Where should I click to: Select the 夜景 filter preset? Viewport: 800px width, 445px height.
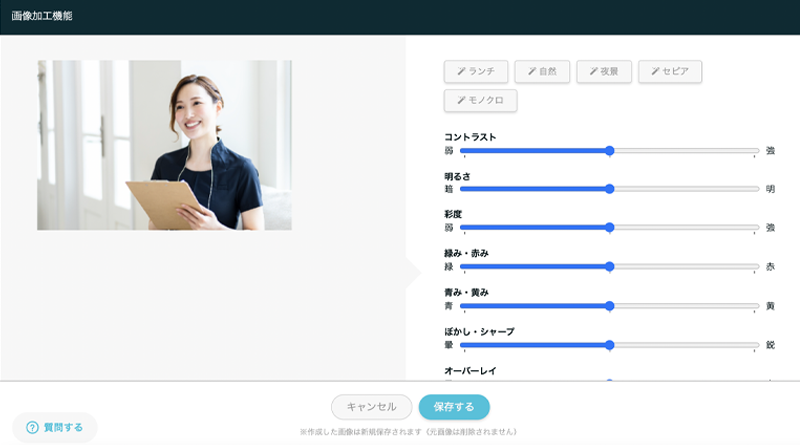click(604, 72)
